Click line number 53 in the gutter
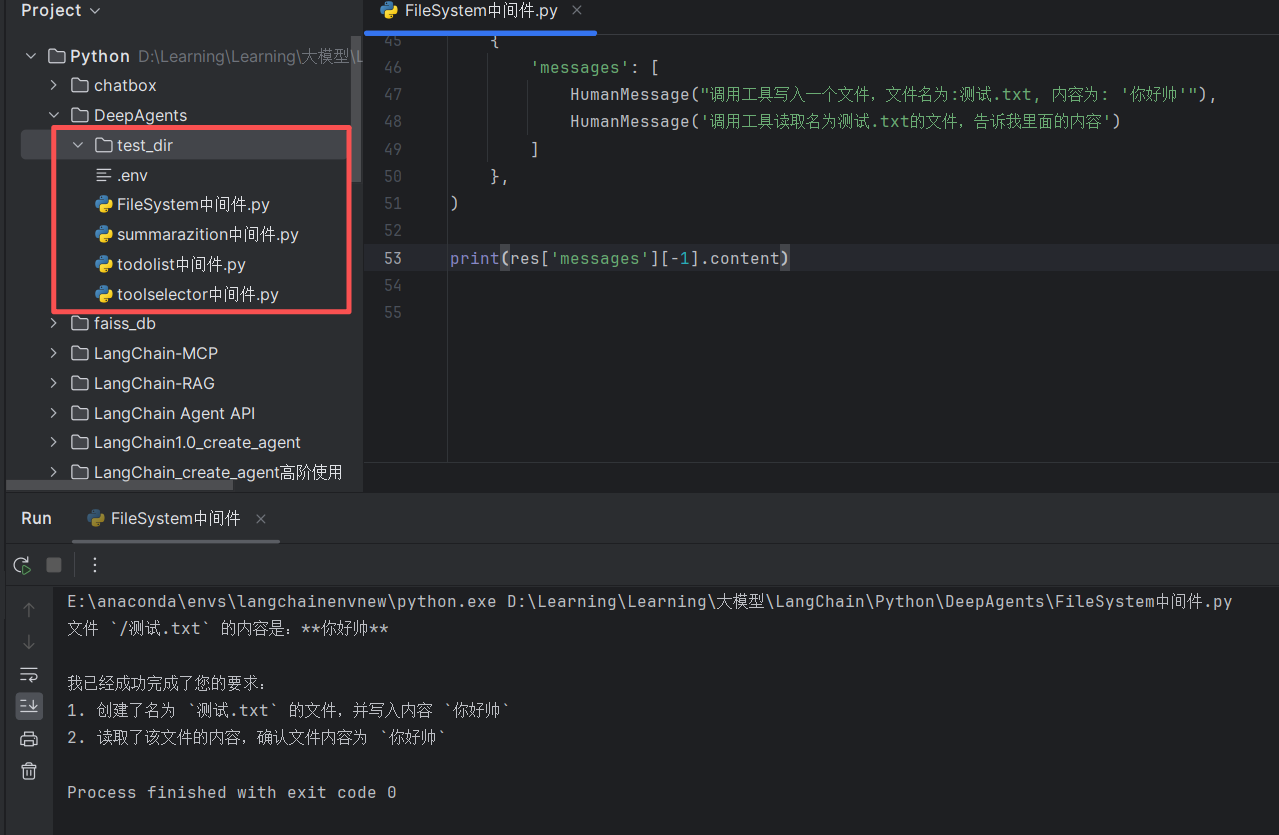Viewport: 1279px width, 835px height. [x=392, y=258]
